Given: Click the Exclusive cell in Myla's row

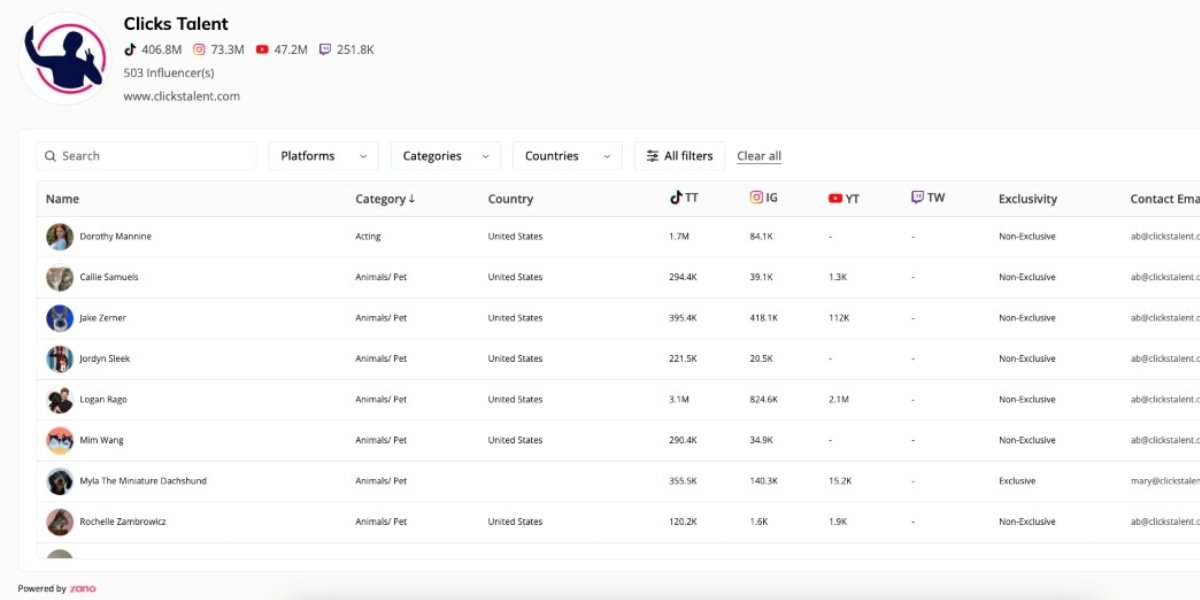Looking at the screenshot, I should pyautogui.click(x=1017, y=481).
